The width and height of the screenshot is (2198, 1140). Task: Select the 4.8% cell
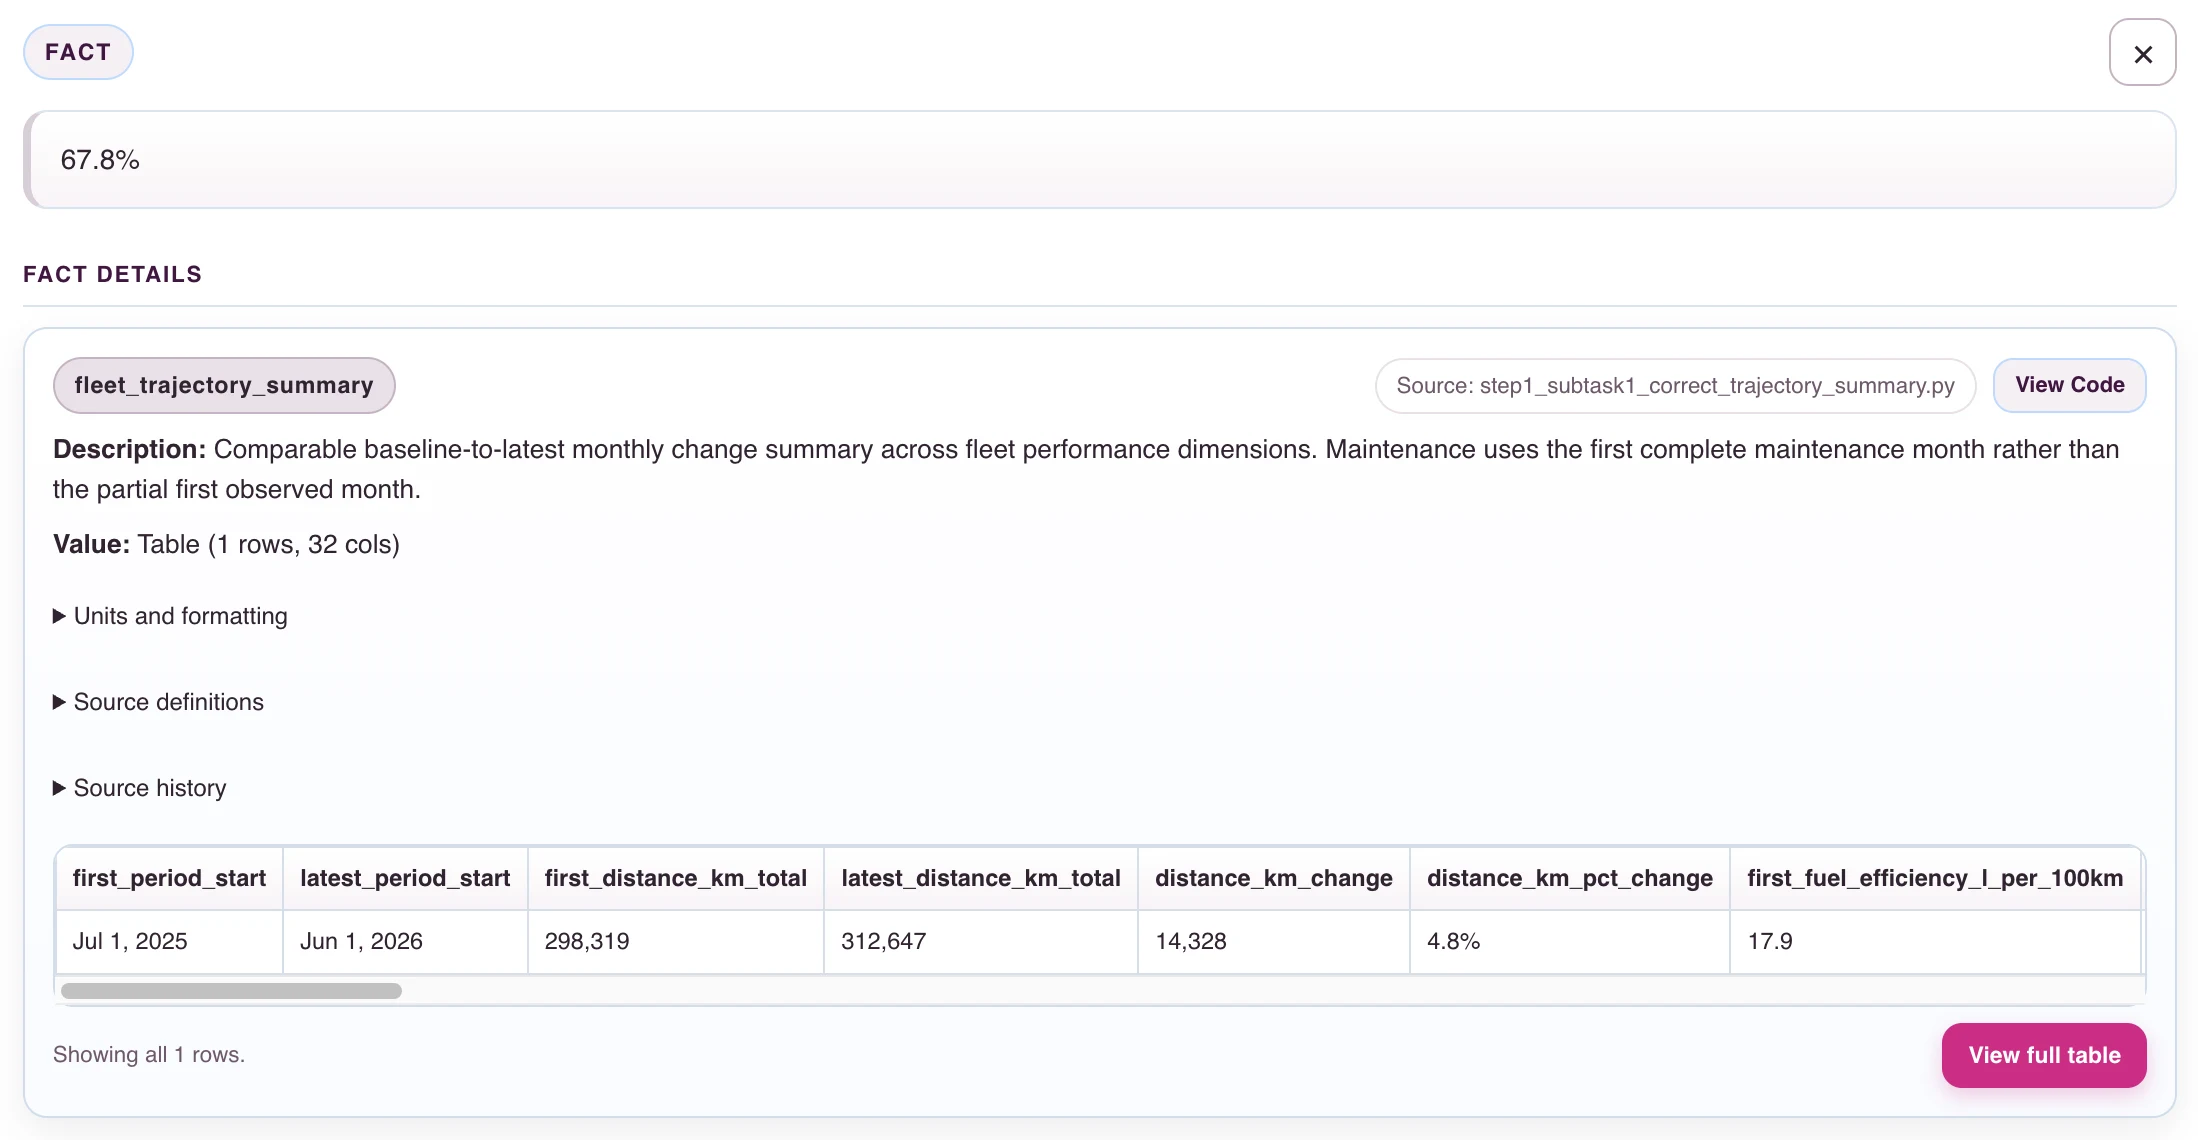point(1570,941)
